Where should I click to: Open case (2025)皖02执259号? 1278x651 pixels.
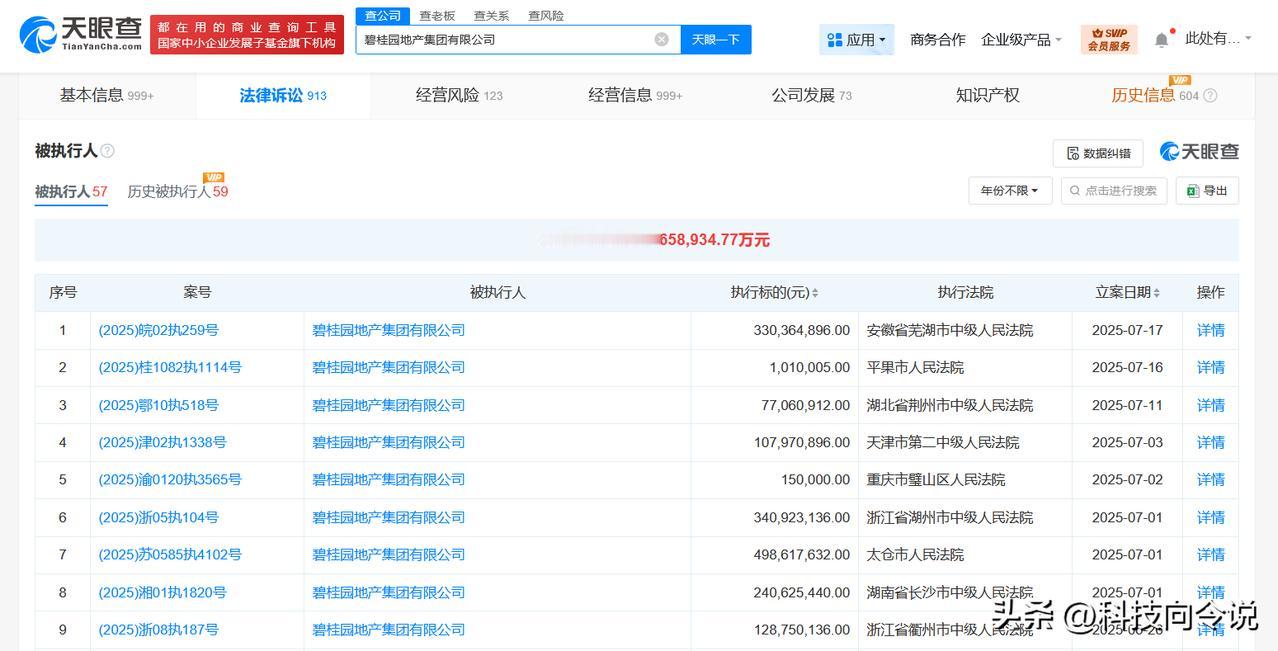[158, 330]
